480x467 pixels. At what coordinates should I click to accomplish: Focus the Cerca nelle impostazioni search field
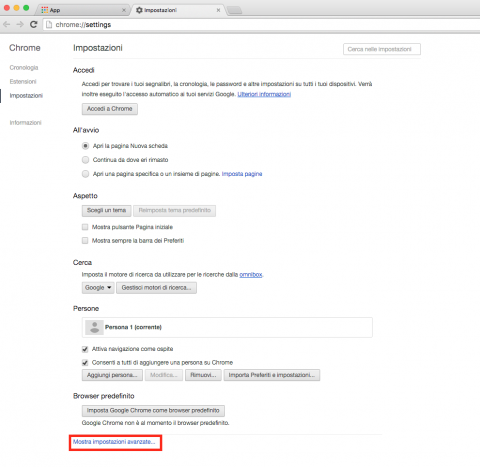pyautogui.click(x=382, y=49)
